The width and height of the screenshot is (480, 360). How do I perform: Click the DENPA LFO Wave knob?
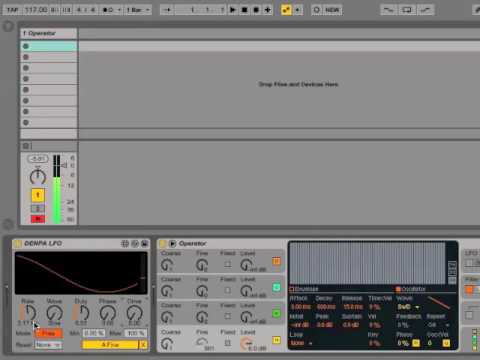[54, 313]
